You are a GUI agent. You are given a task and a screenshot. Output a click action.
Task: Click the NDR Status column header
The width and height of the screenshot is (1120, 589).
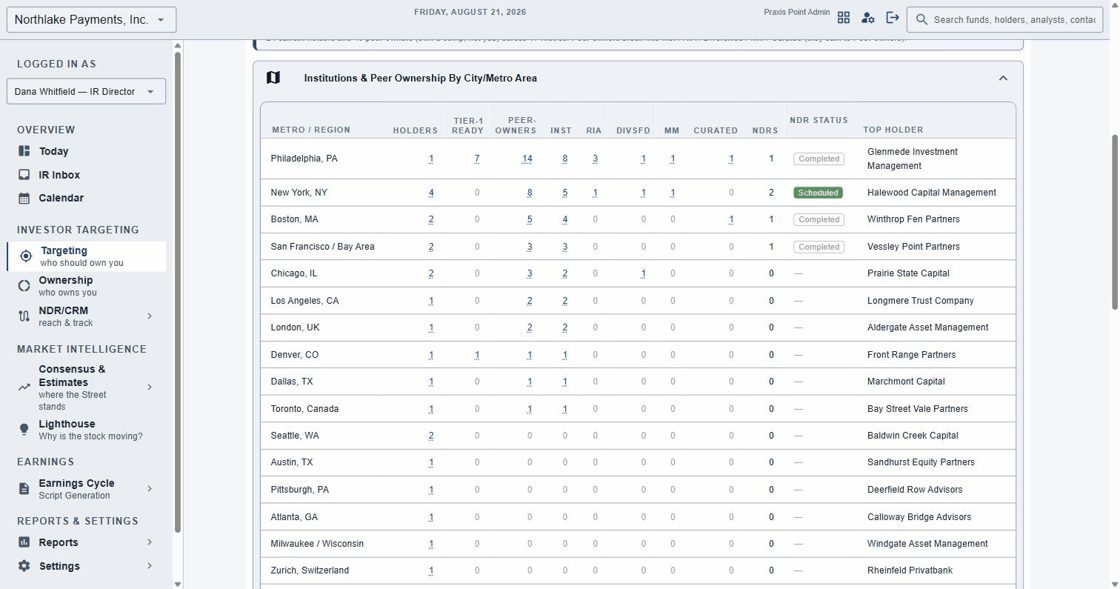819,120
